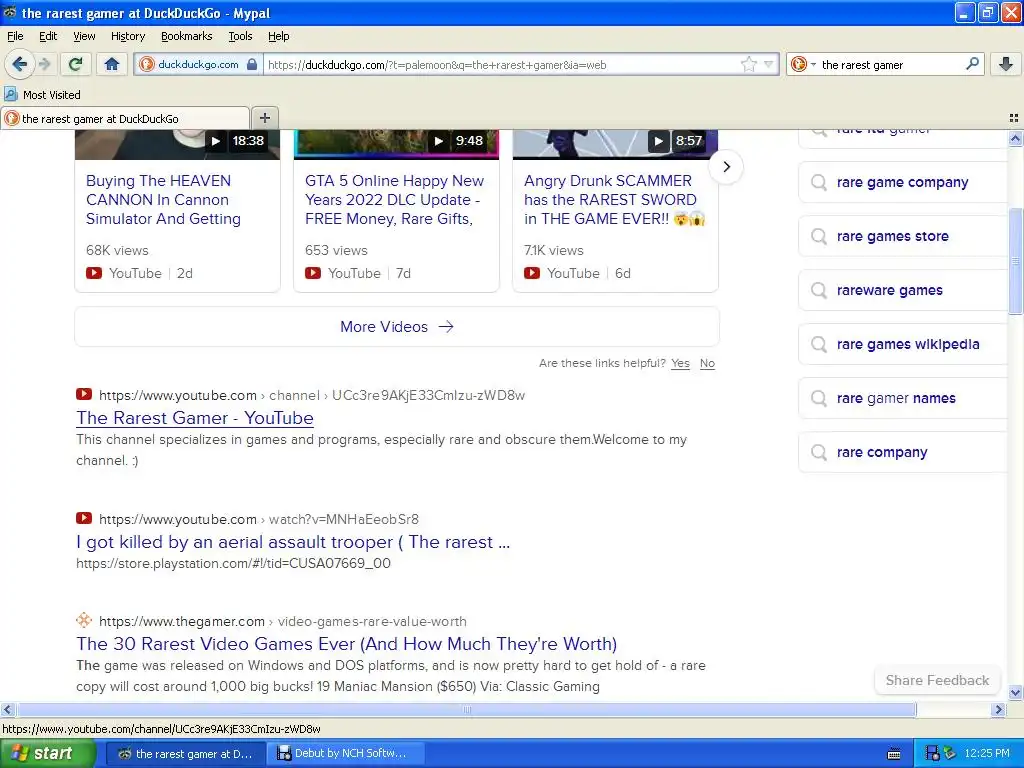Image resolution: width=1024 pixels, height=768 pixels.
Task: Select rare gamer names suggestion
Action: [x=903, y=398]
